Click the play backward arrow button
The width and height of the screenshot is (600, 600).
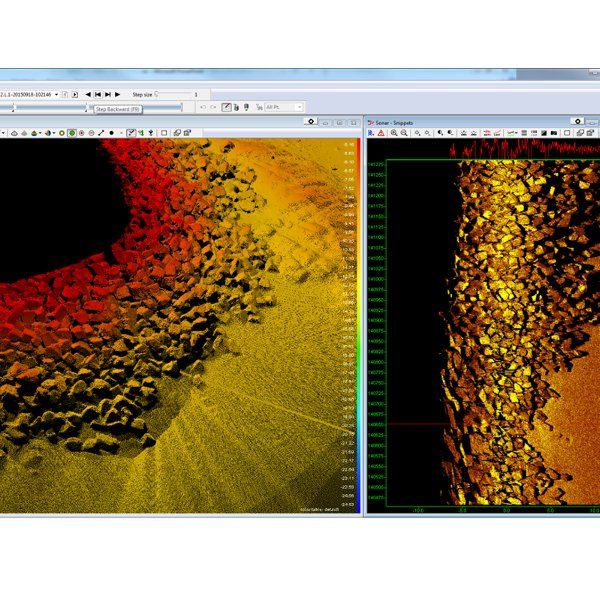[88, 94]
